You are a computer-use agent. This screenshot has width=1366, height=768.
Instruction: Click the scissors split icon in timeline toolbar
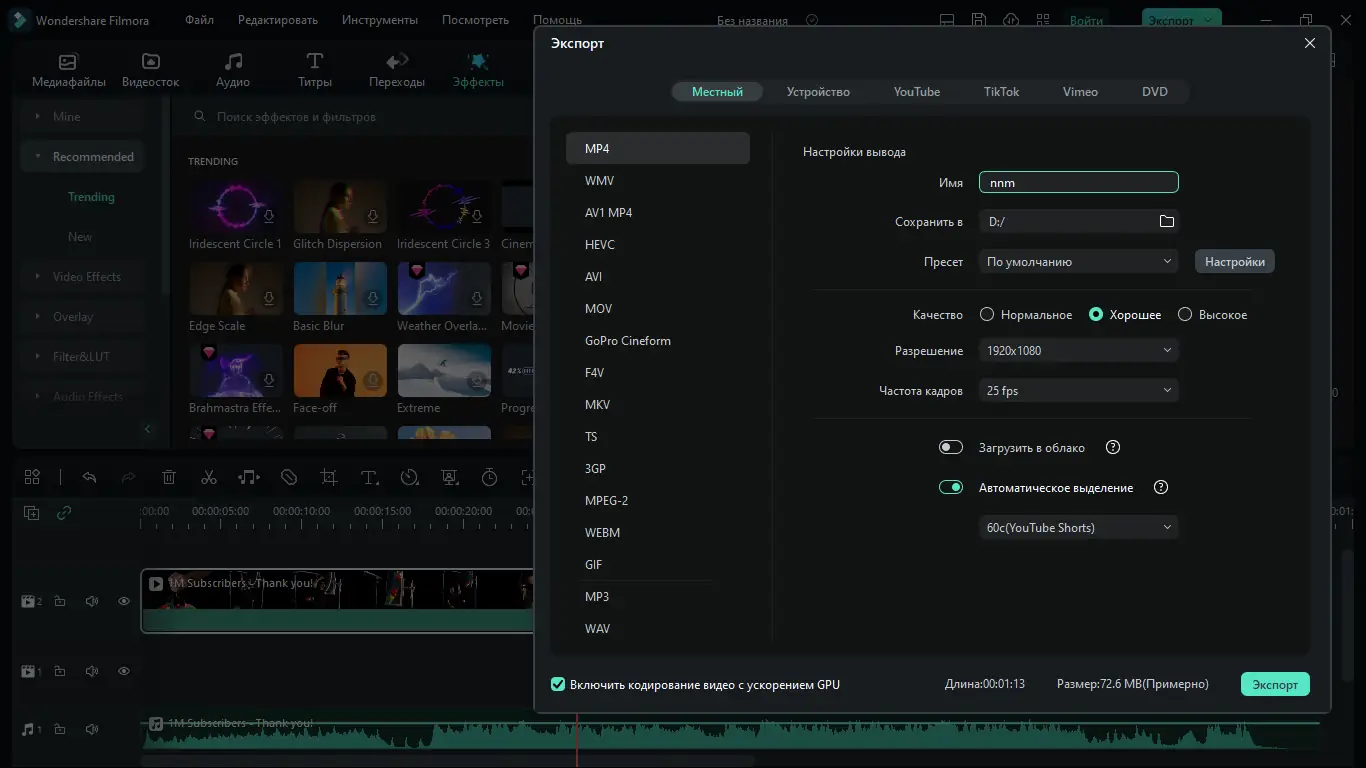(x=209, y=478)
